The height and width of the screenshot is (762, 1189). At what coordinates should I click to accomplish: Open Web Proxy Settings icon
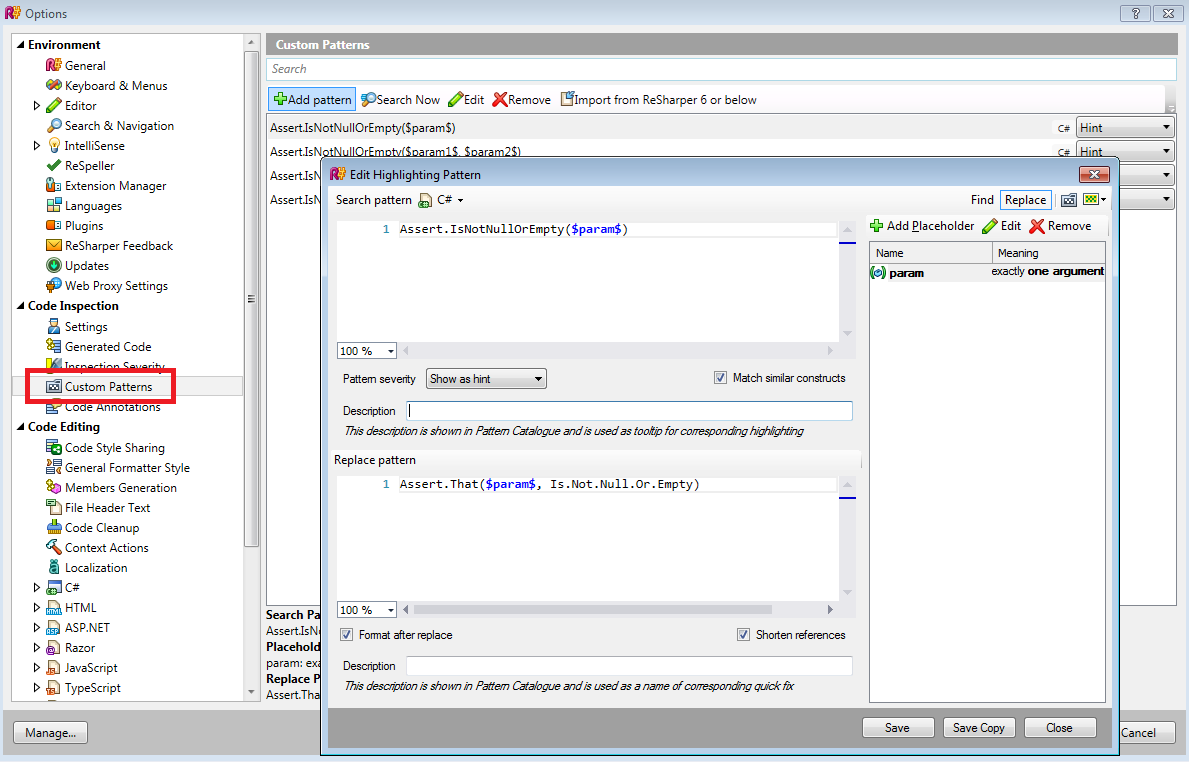pos(53,285)
